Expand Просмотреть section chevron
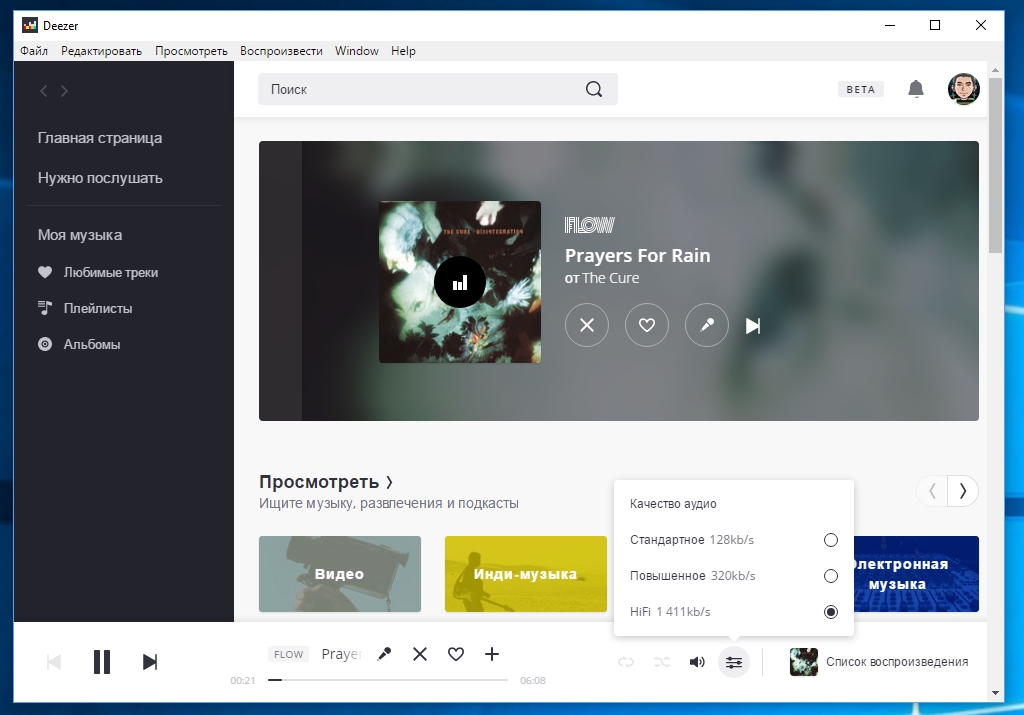Viewport: 1024px width, 715px height. pyautogui.click(x=389, y=483)
